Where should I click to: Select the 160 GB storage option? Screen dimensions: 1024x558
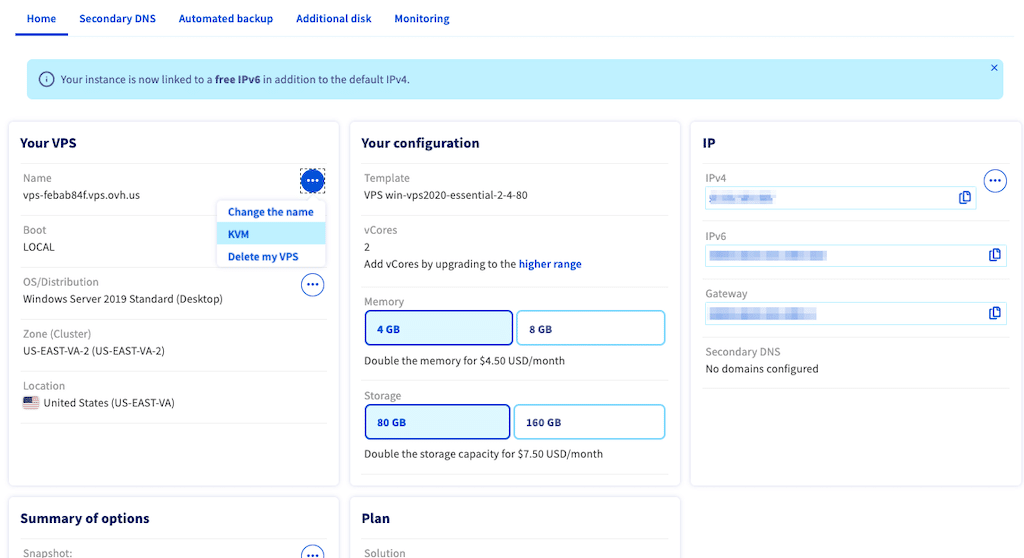[x=589, y=421]
